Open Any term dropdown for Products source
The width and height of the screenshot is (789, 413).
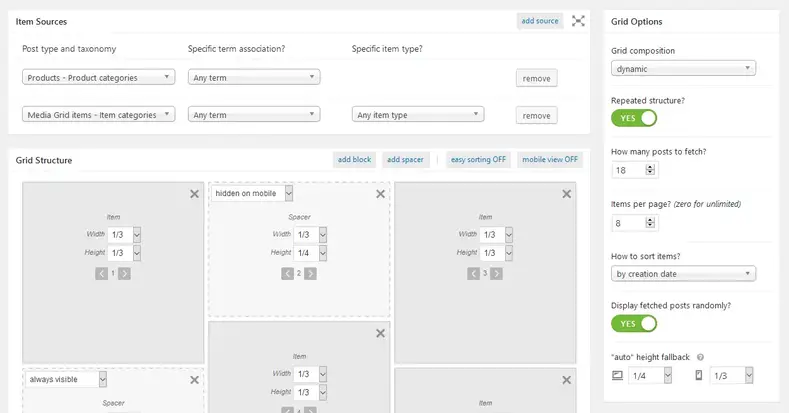click(254, 77)
